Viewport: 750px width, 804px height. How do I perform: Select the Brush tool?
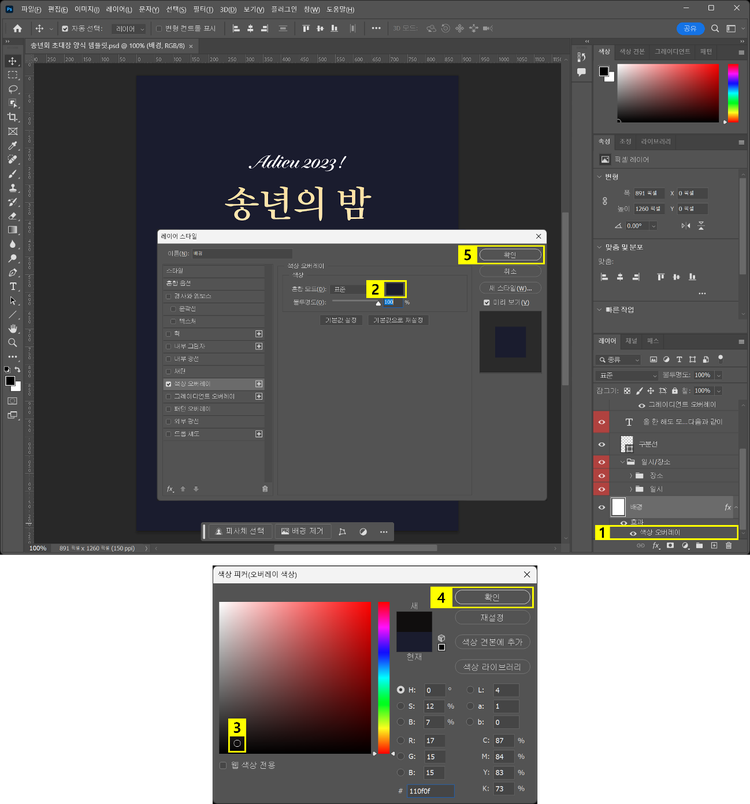pos(12,174)
